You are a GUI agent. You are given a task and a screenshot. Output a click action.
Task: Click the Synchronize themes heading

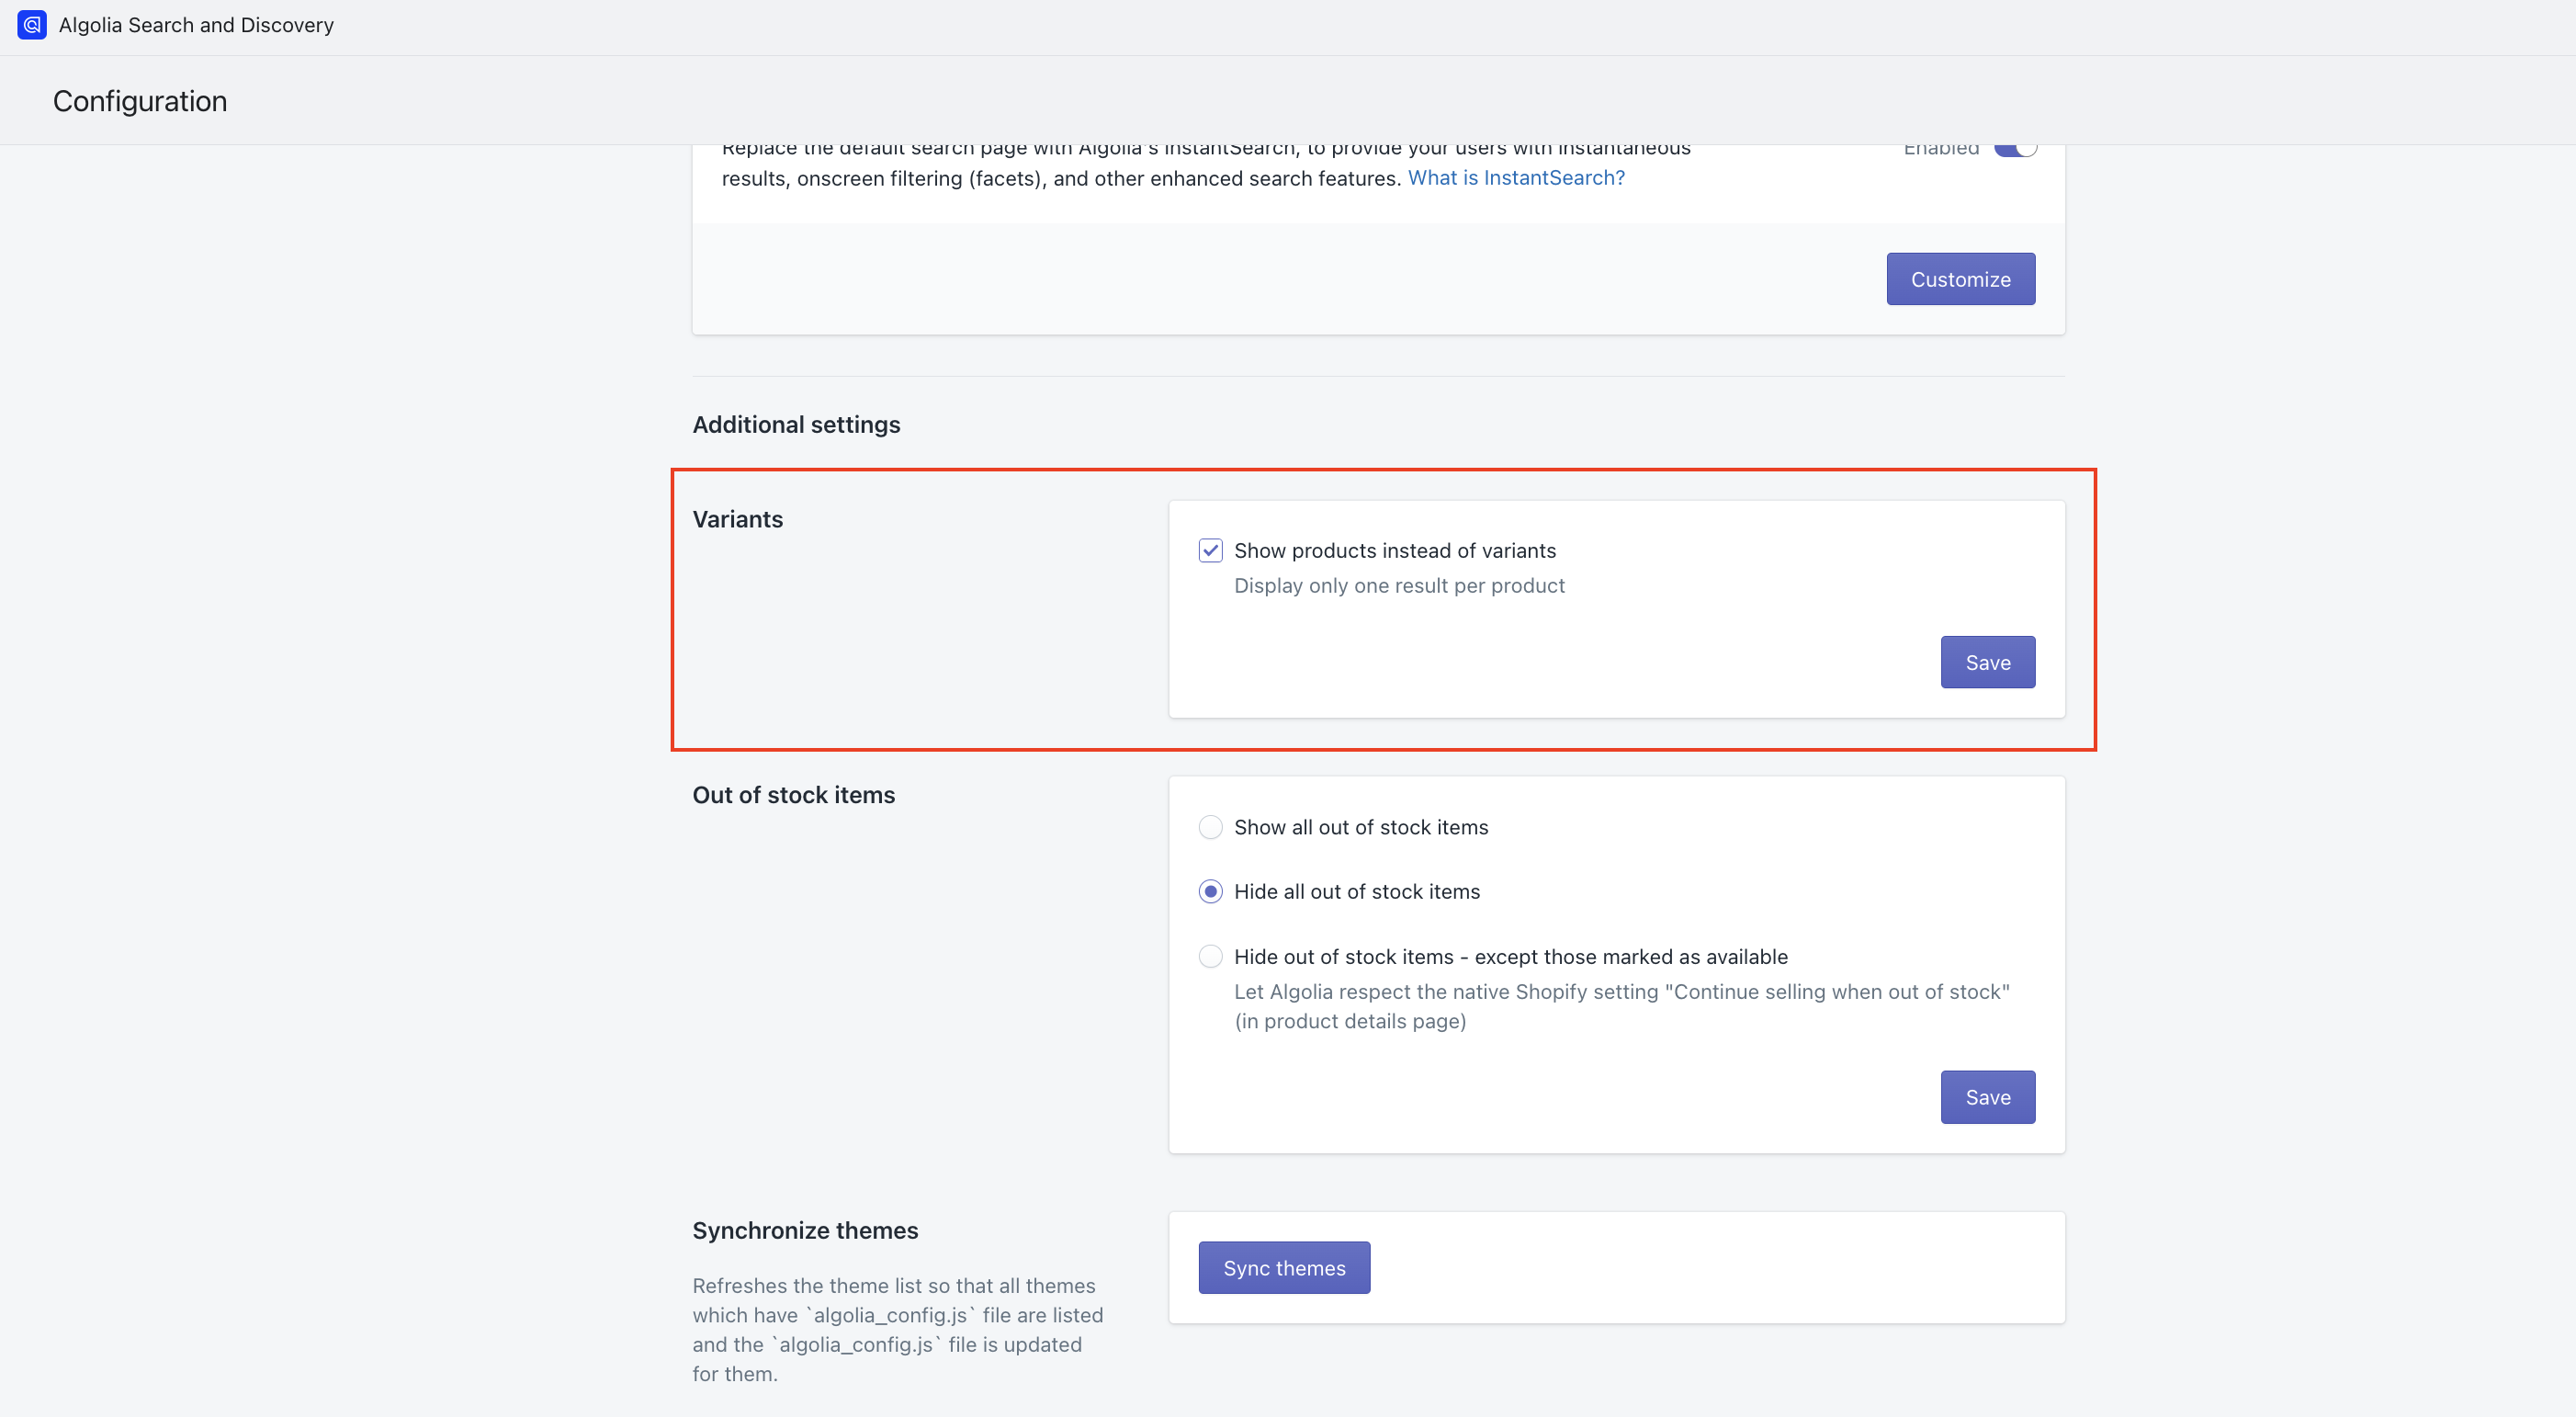(805, 1231)
